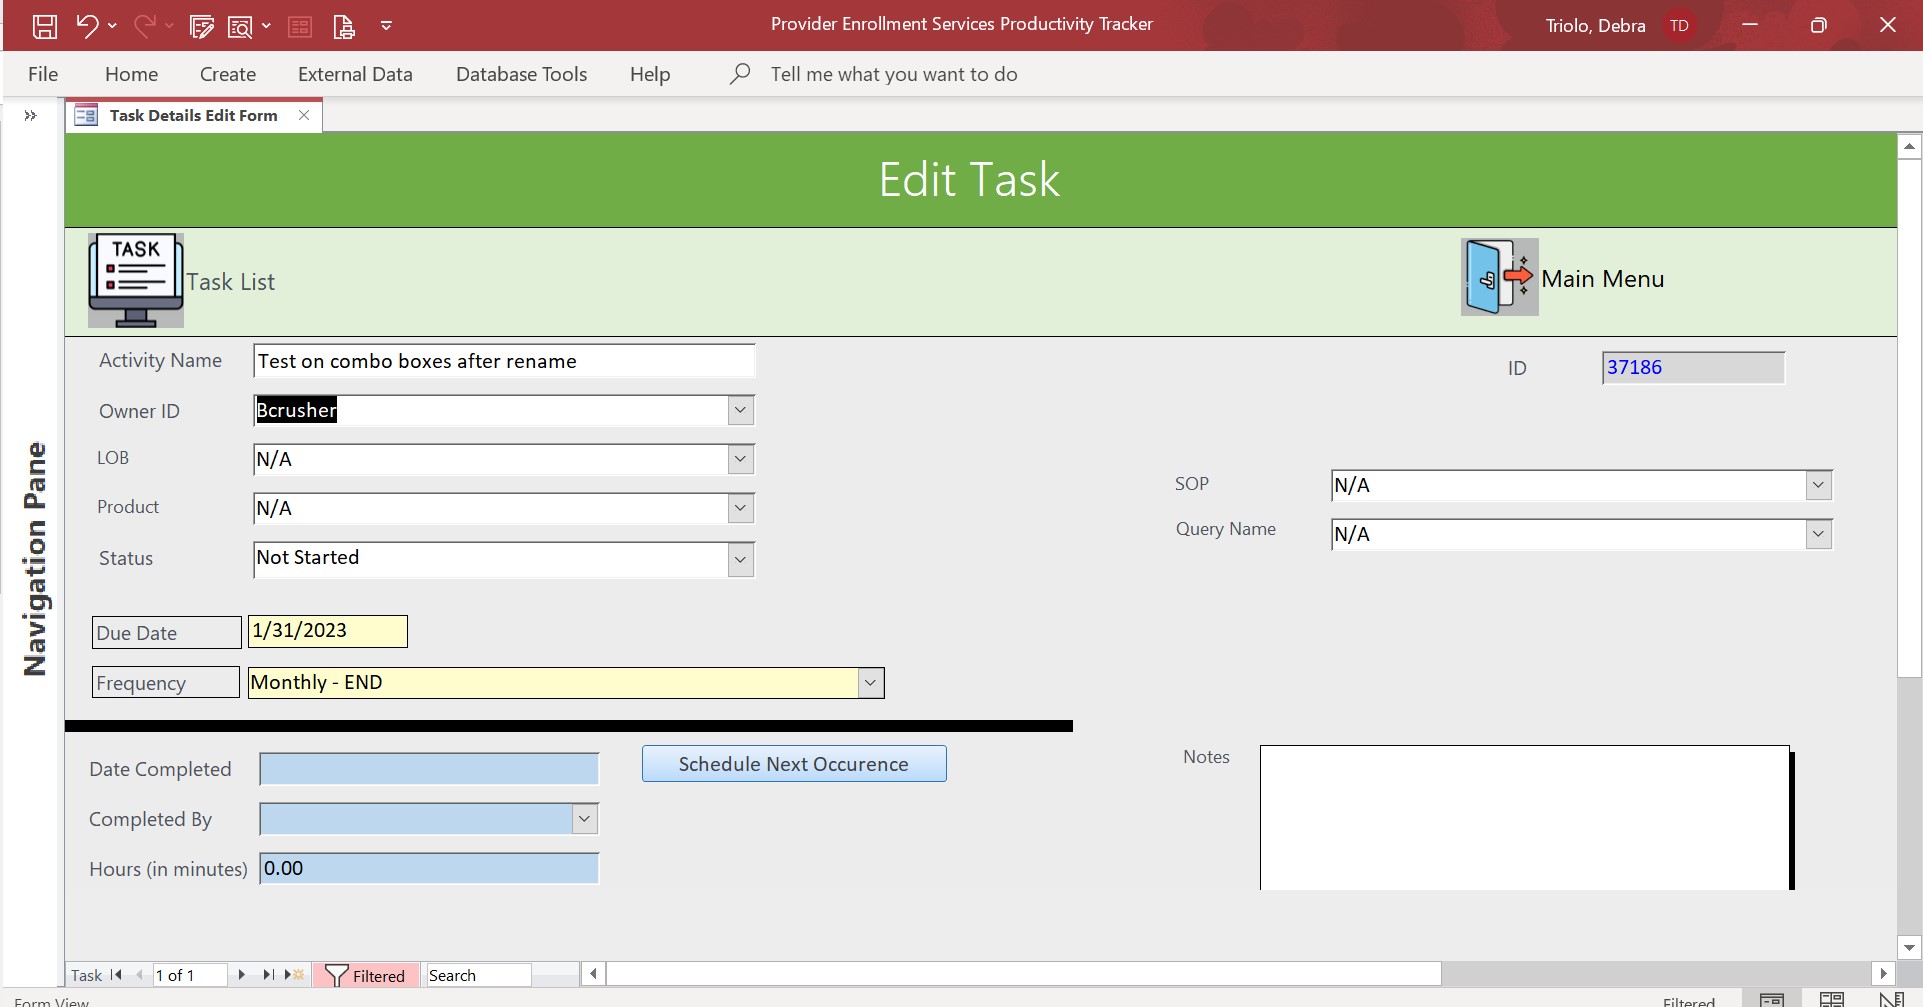Image resolution: width=1923 pixels, height=1007 pixels.
Task: Jump to last record using navigation icon
Action: coord(266,974)
